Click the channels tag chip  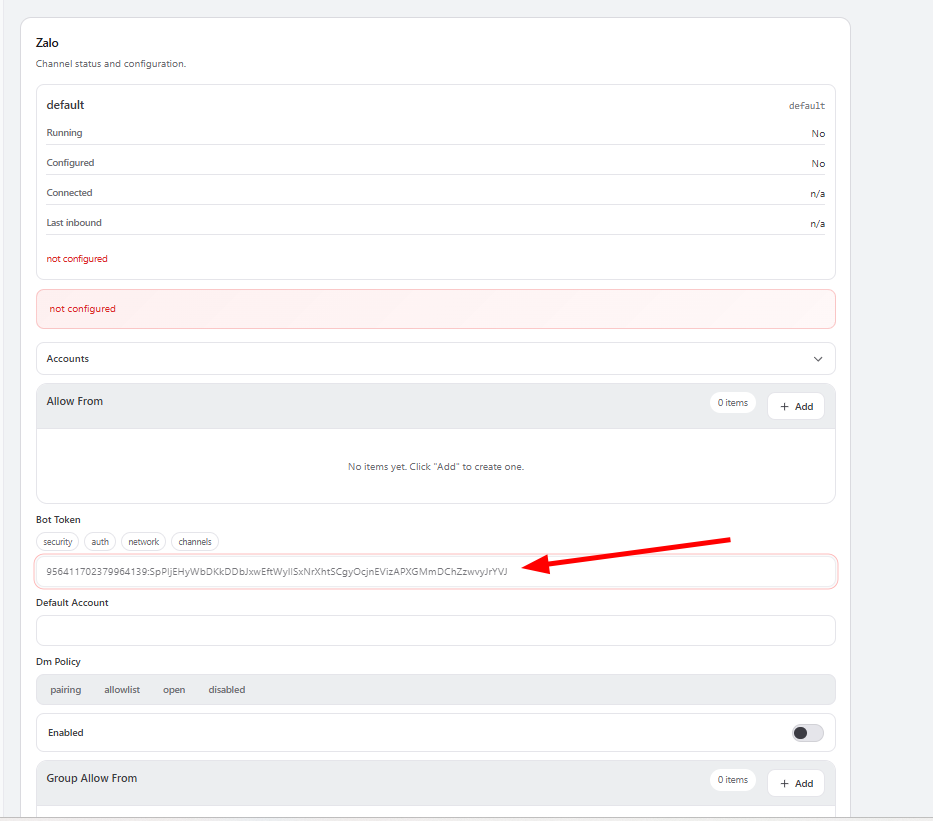tap(195, 542)
